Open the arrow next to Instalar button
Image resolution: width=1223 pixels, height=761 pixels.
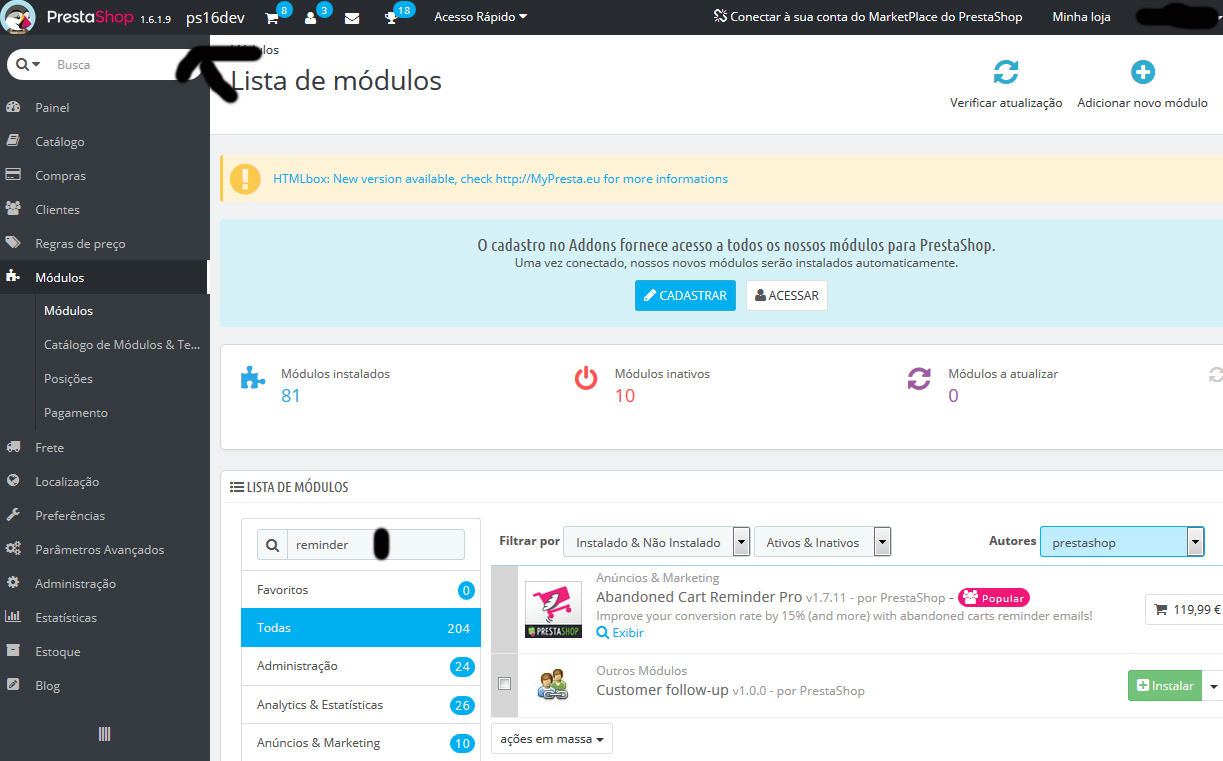point(1213,686)
